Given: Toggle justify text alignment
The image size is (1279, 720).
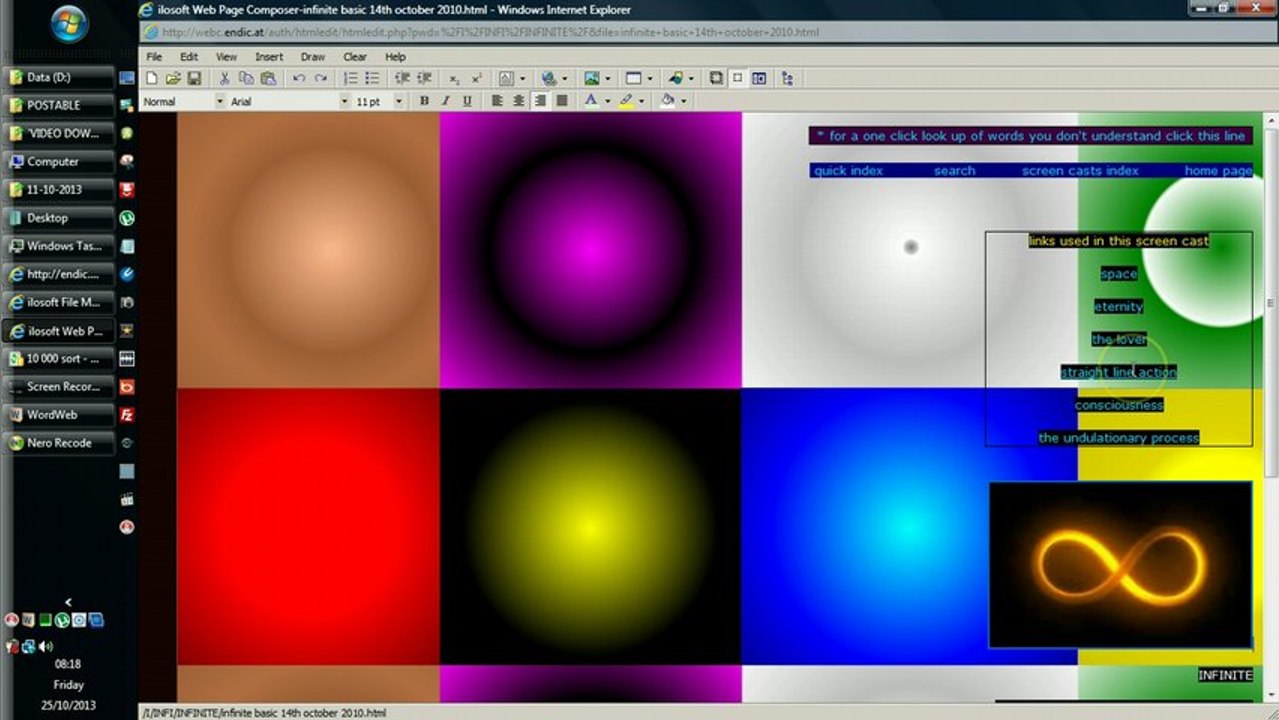Looking at the screenshot, I should coord(562,101).
